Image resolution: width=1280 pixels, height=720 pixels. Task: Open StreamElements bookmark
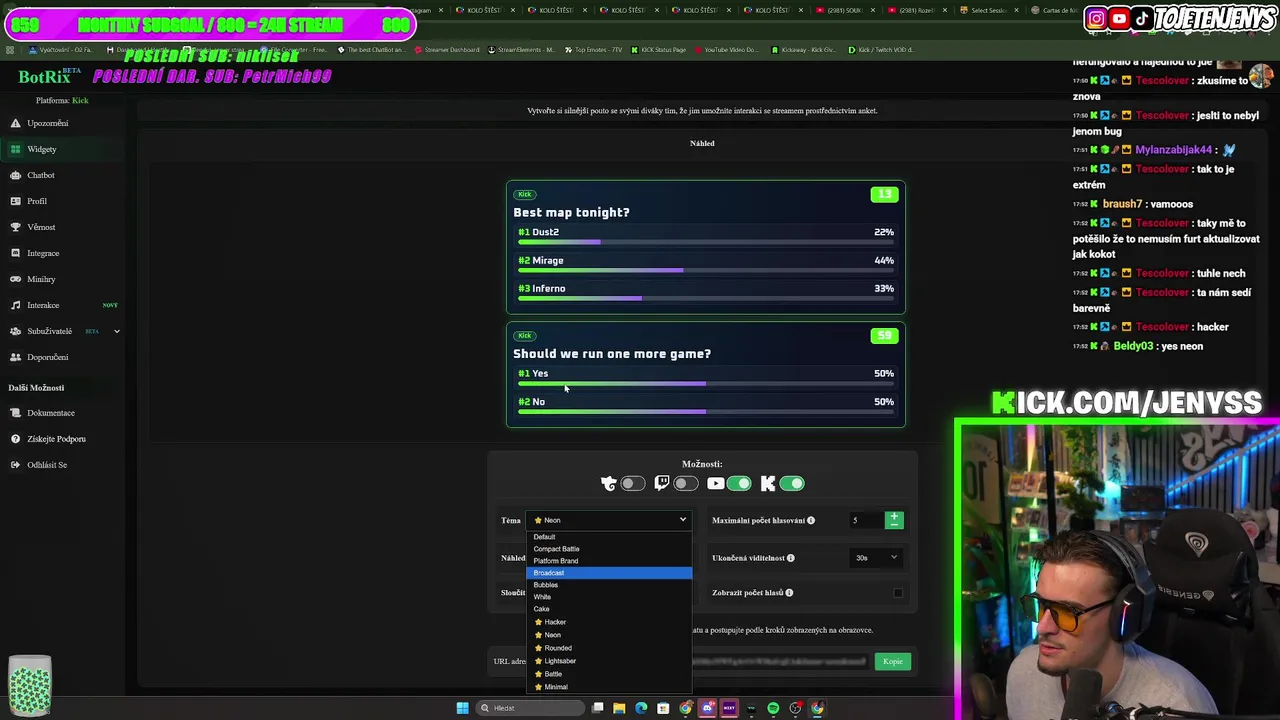click(521, 49)
